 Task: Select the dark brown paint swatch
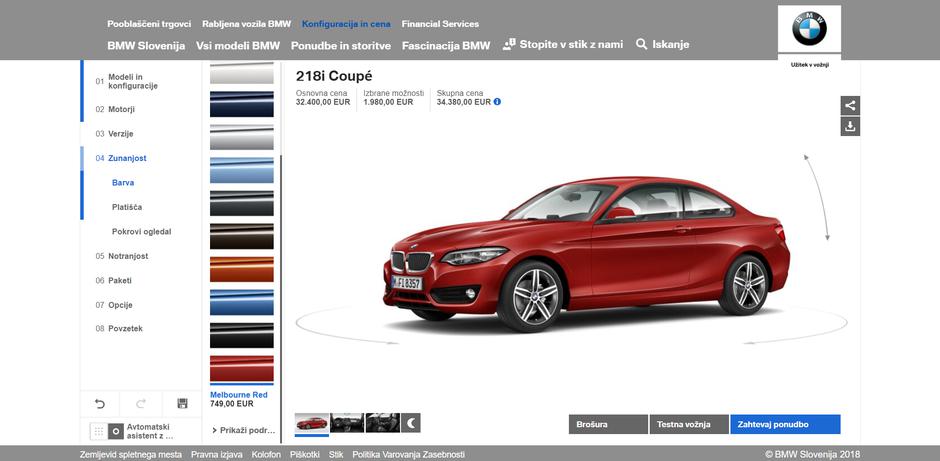[x=242, y=236]
